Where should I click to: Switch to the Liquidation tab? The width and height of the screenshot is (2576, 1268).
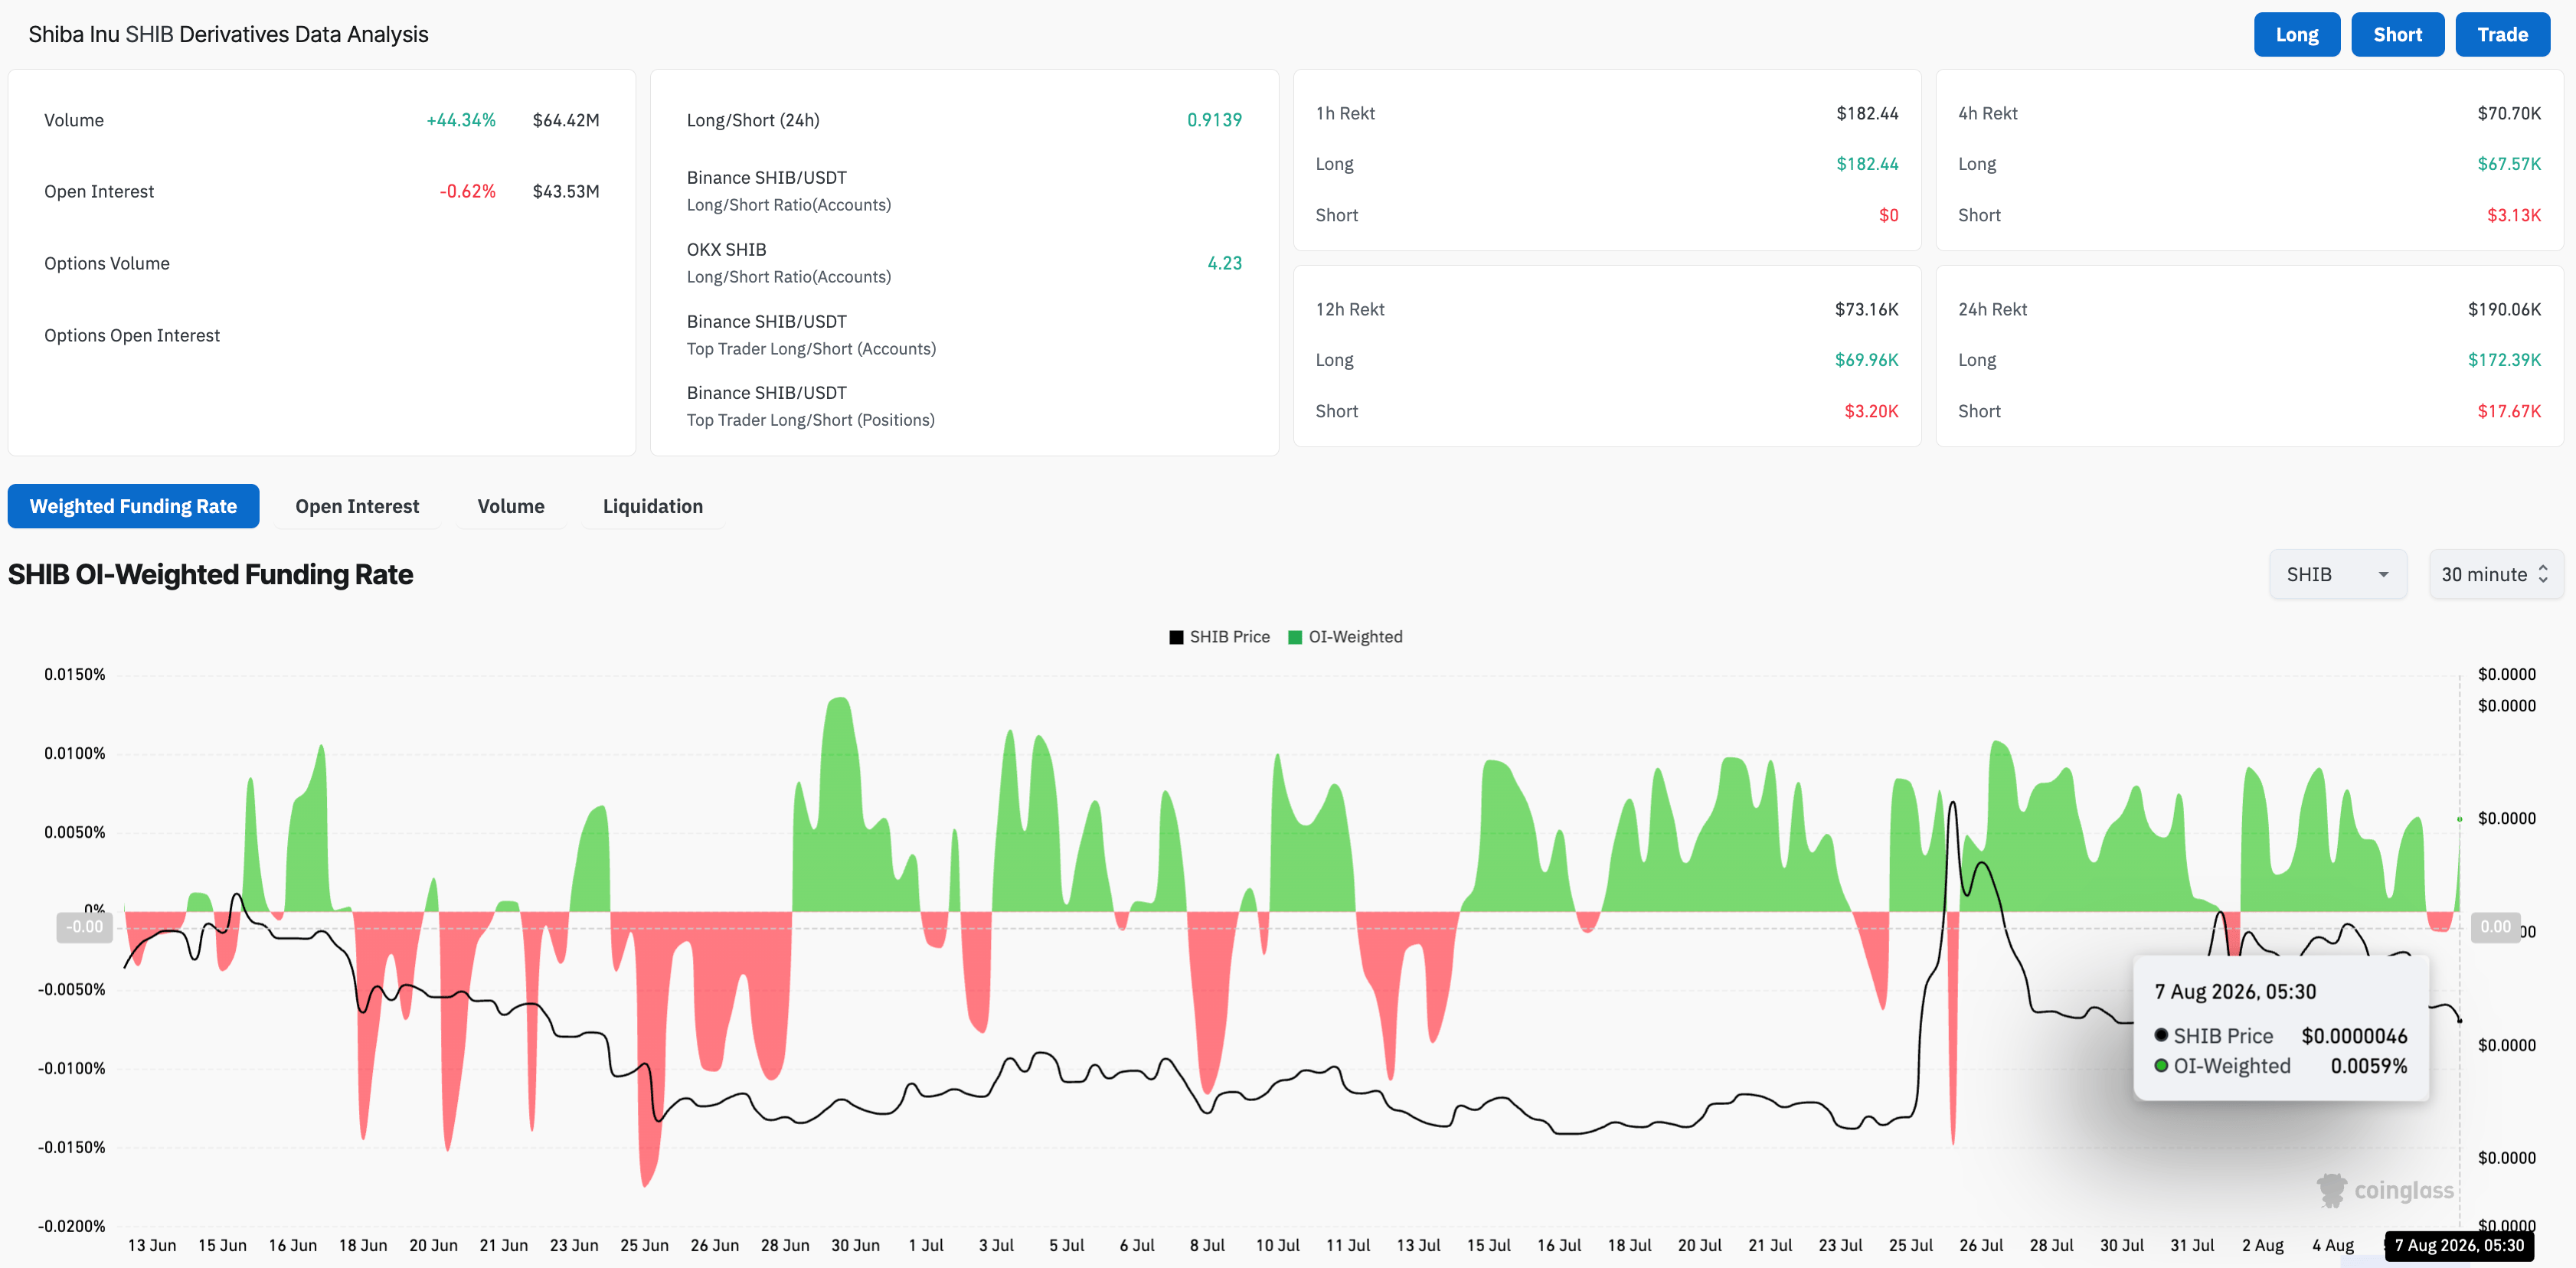tap(653, 506)
